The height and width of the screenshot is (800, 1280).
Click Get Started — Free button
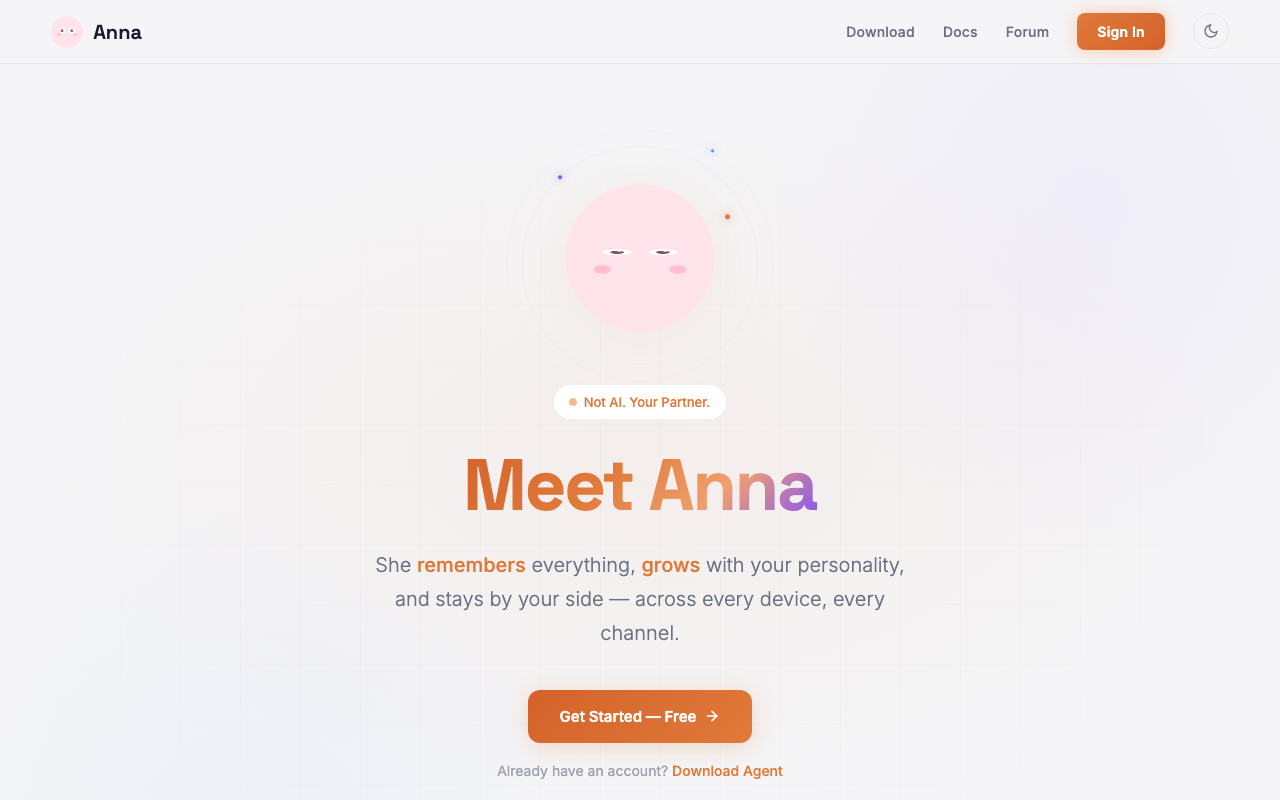point(640,716)
